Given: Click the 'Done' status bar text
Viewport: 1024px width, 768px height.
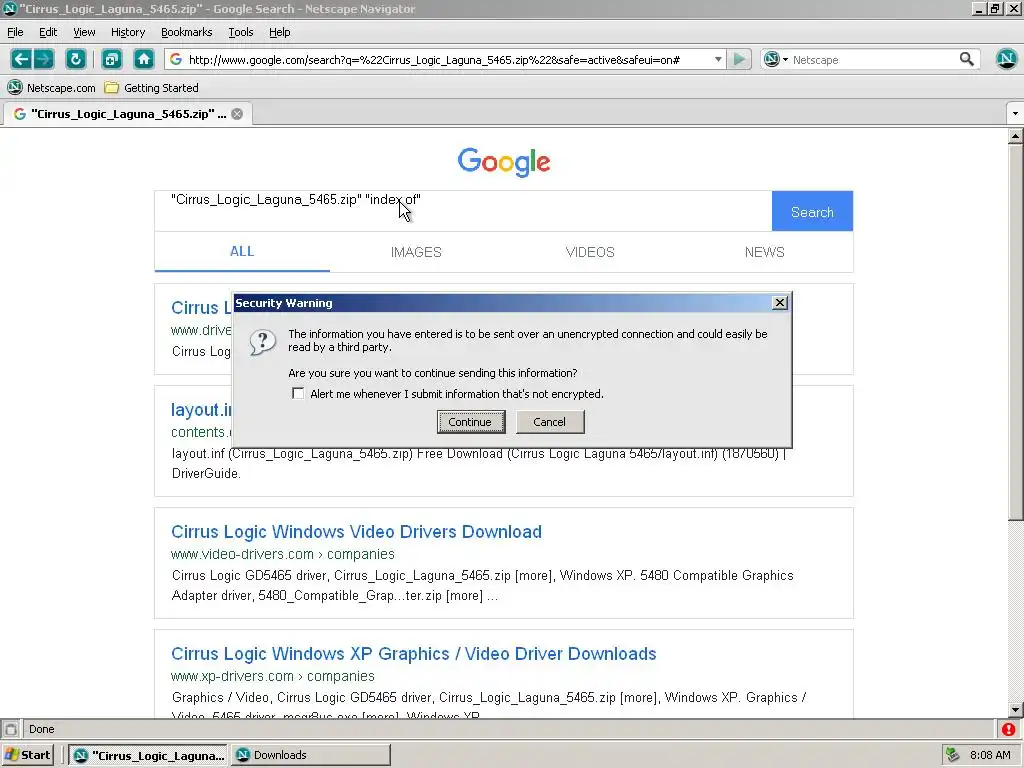Looking at the screenshot, I should point(42,729).
